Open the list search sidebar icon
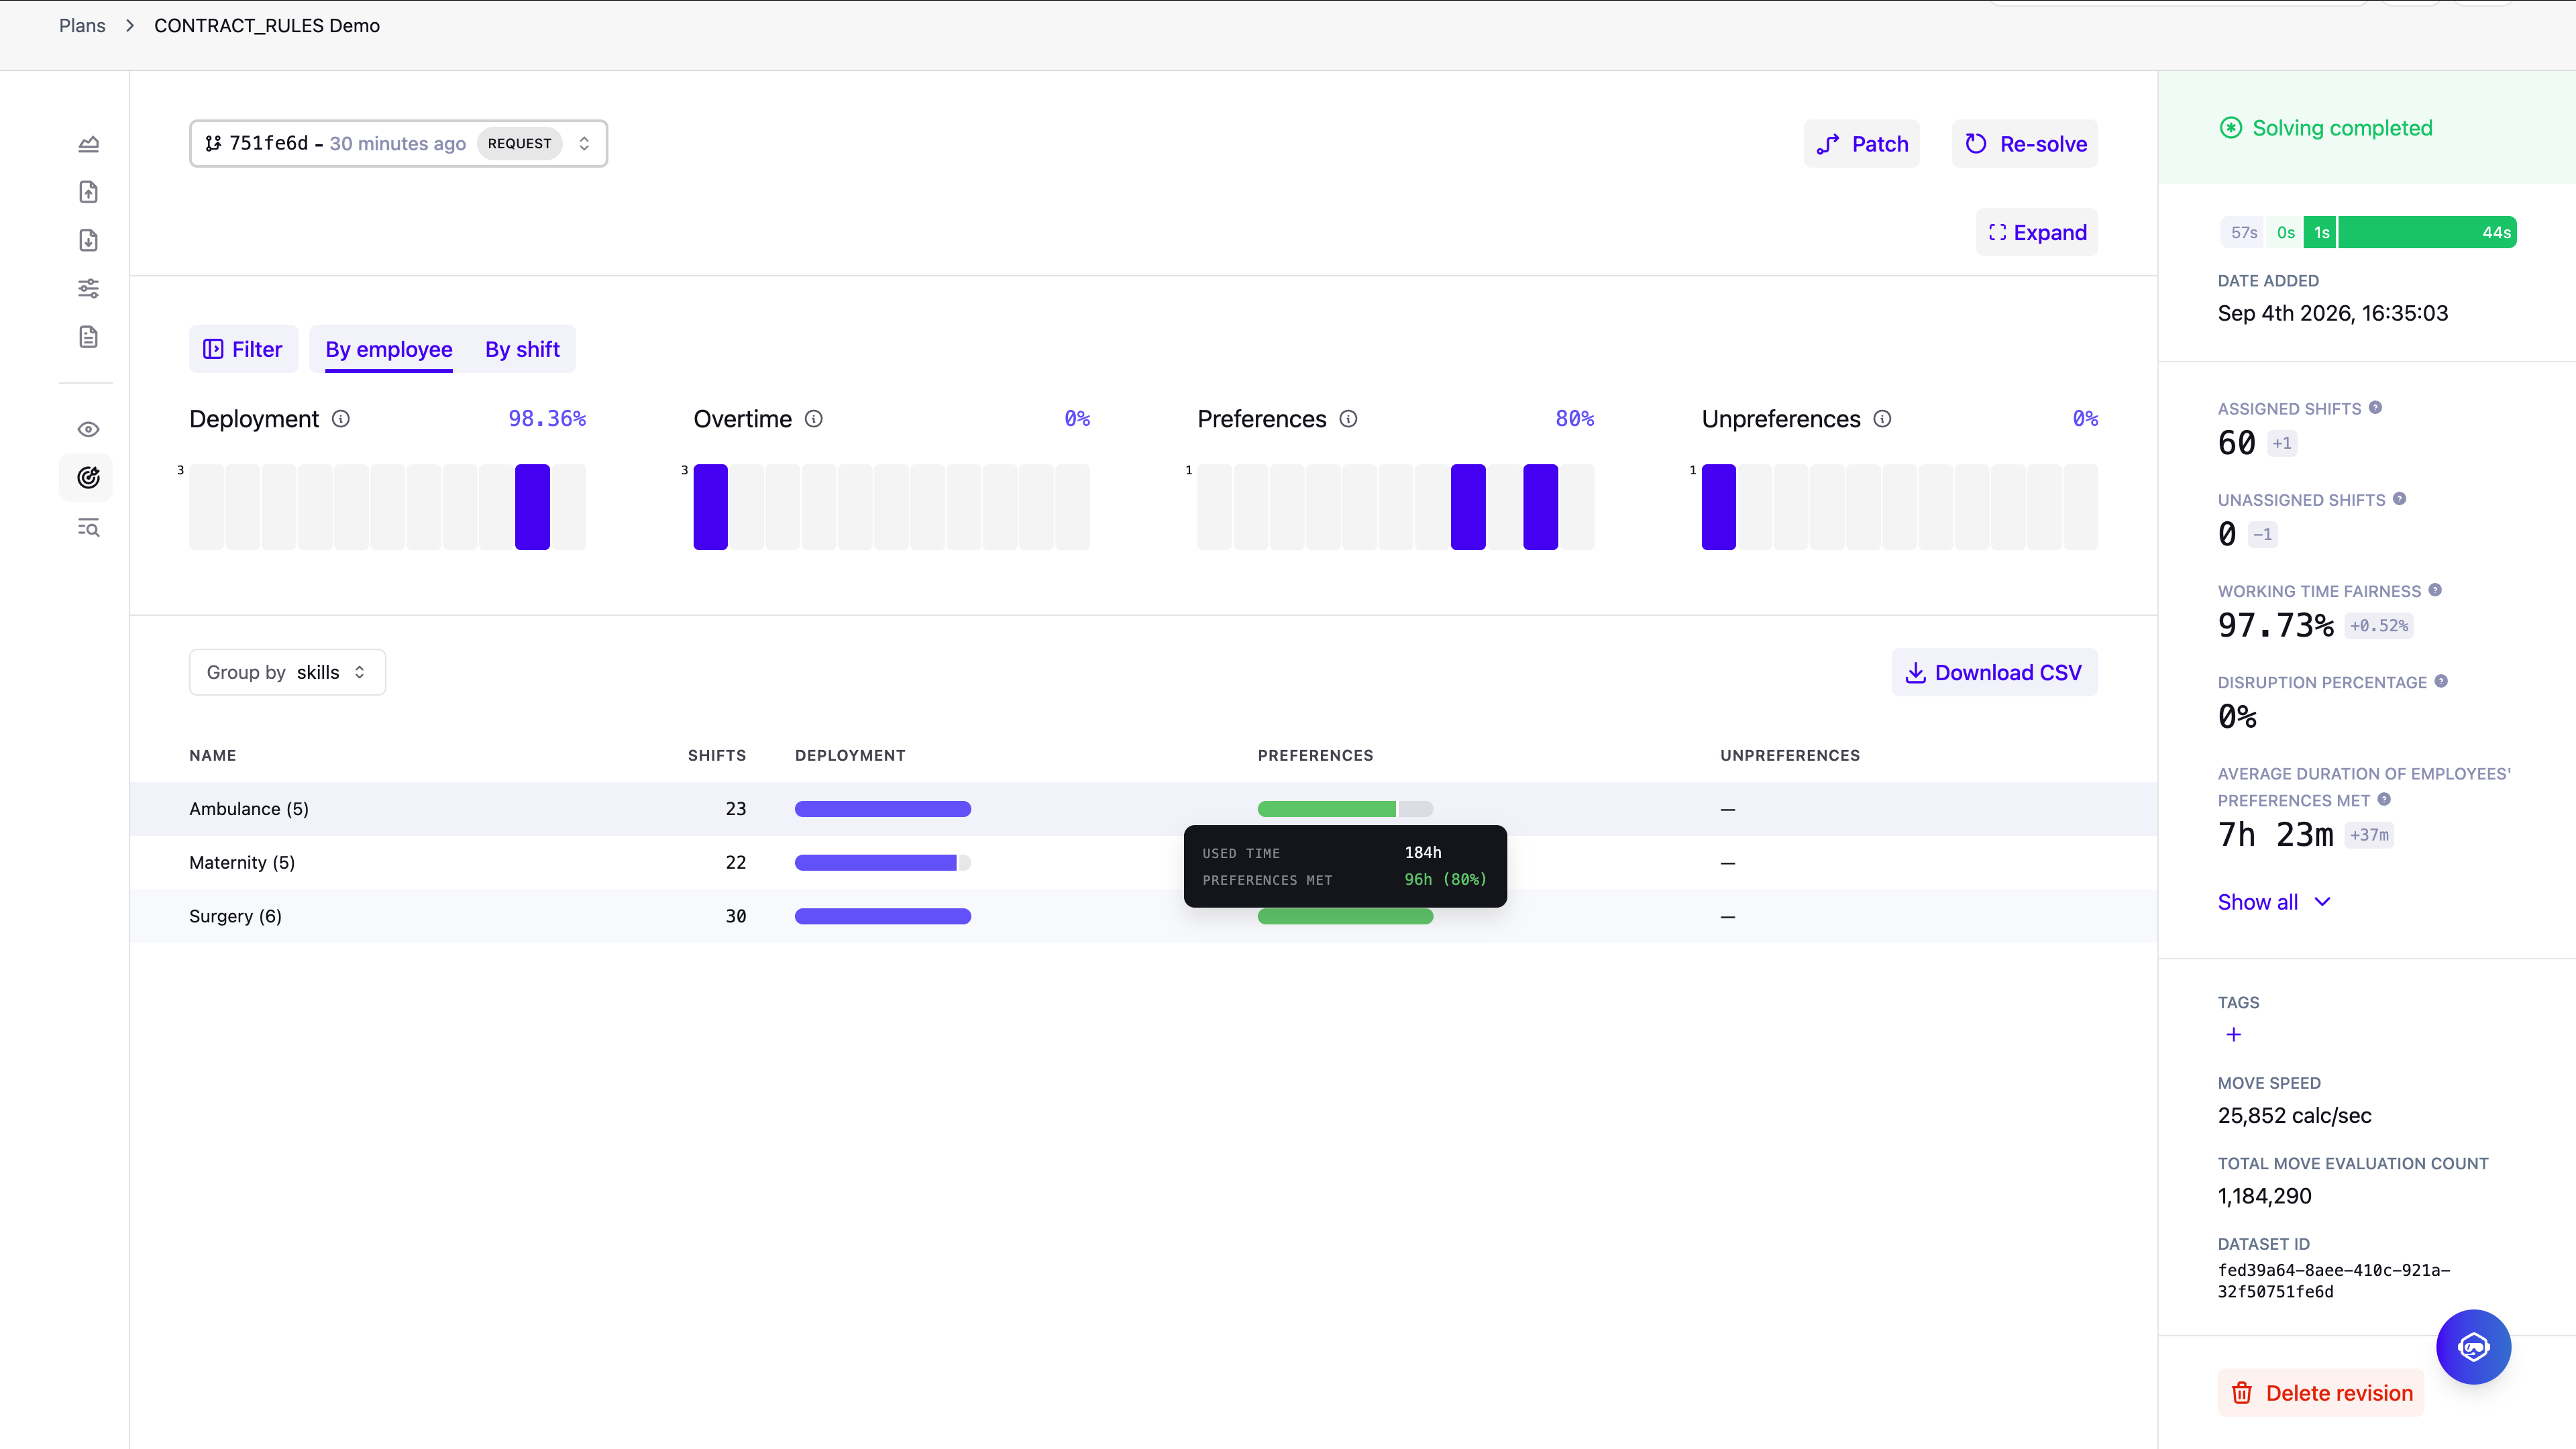 [88, 527]
